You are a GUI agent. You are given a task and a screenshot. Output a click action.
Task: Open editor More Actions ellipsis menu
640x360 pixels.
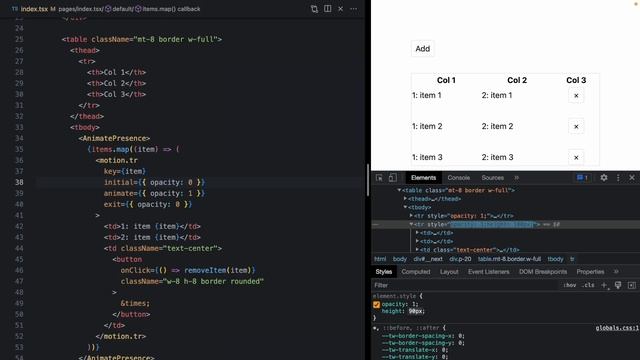(353, 9)
